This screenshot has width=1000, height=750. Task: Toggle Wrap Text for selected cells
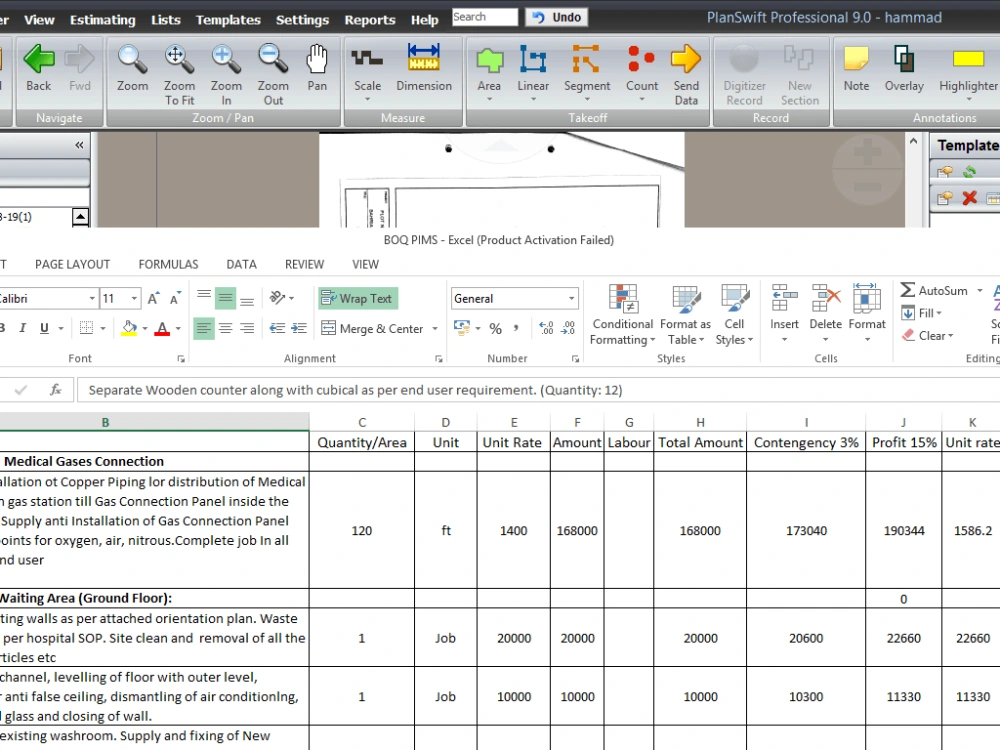pyautogui.click(x=357, y=298)
